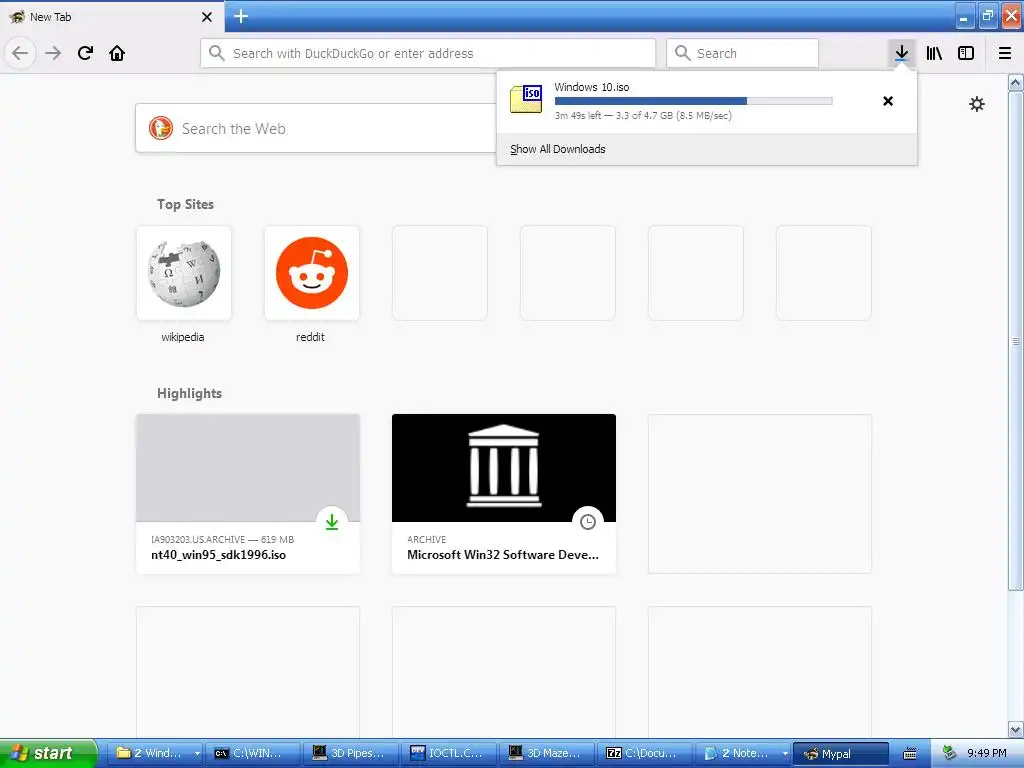
Task: Reload the current page
Action: pos(85,53)
